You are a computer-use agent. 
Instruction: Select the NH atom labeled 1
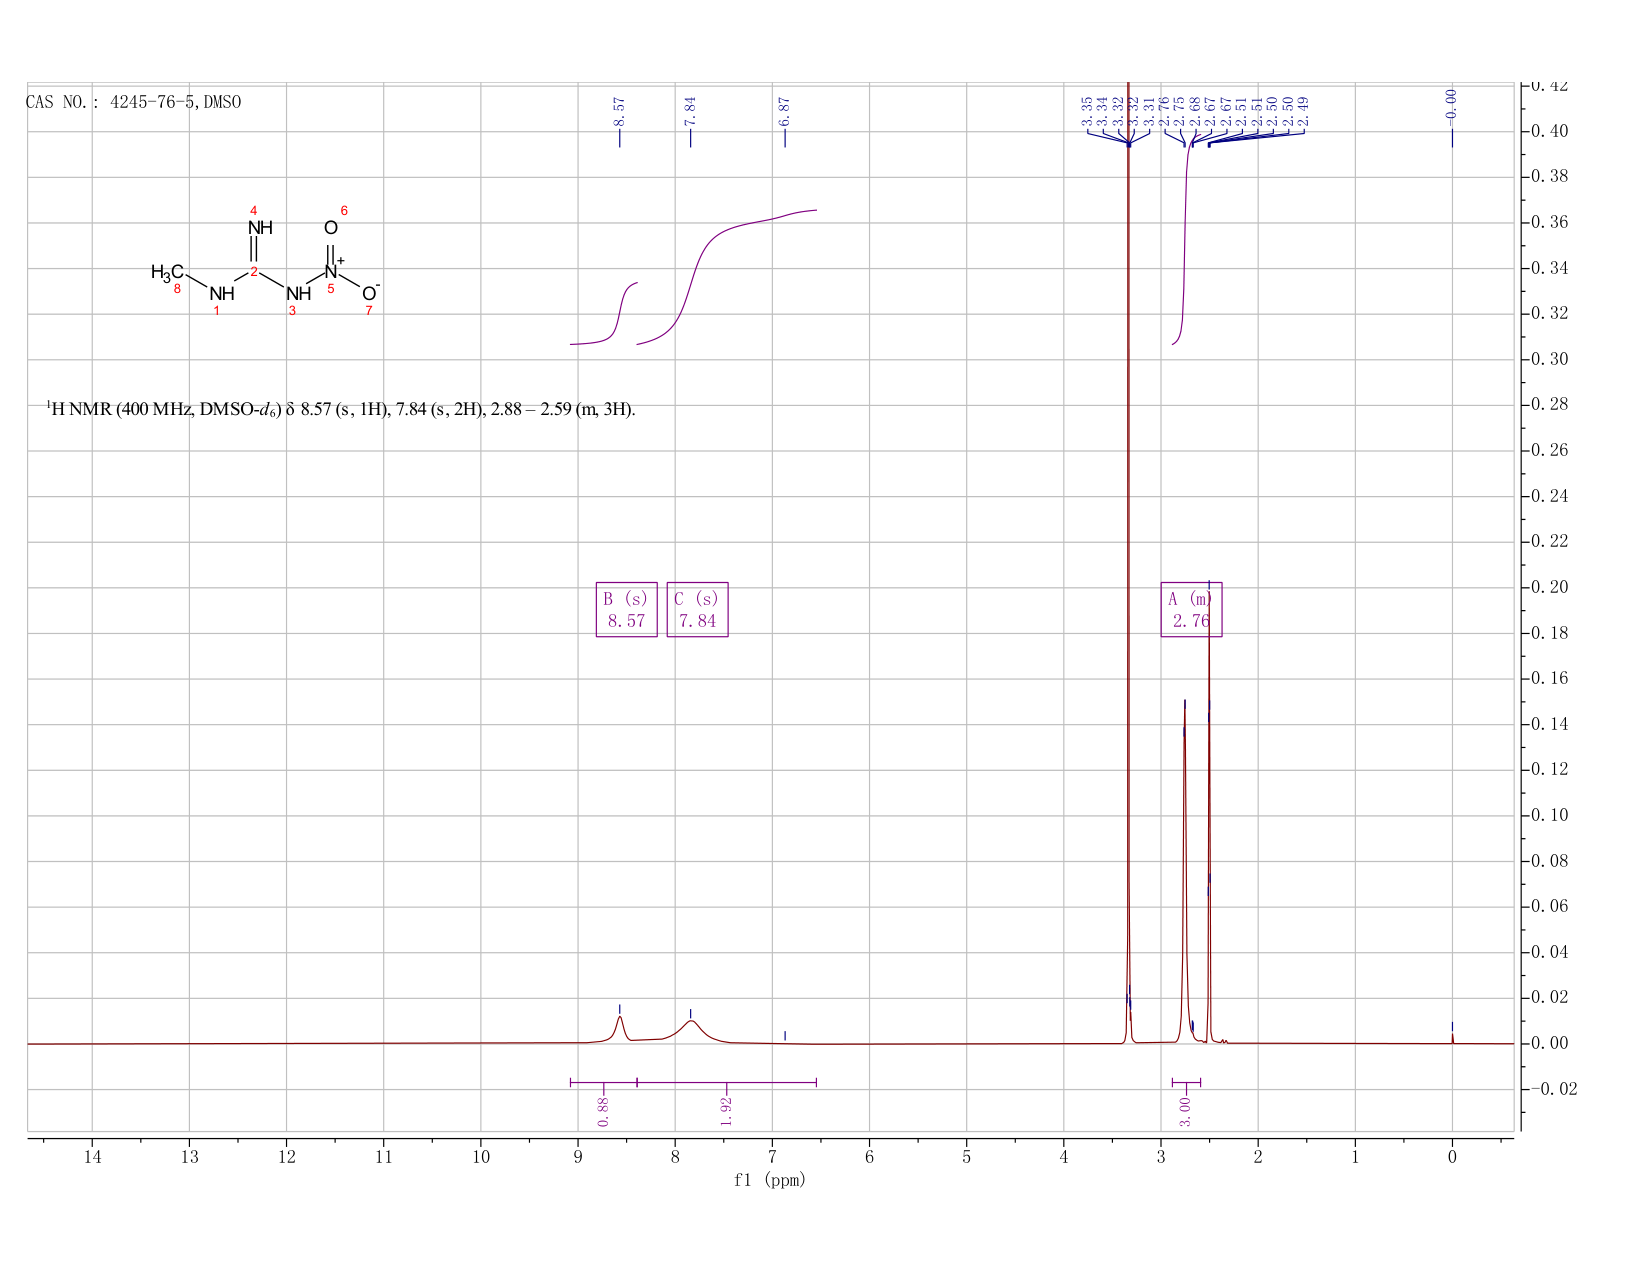click(222, 294)
